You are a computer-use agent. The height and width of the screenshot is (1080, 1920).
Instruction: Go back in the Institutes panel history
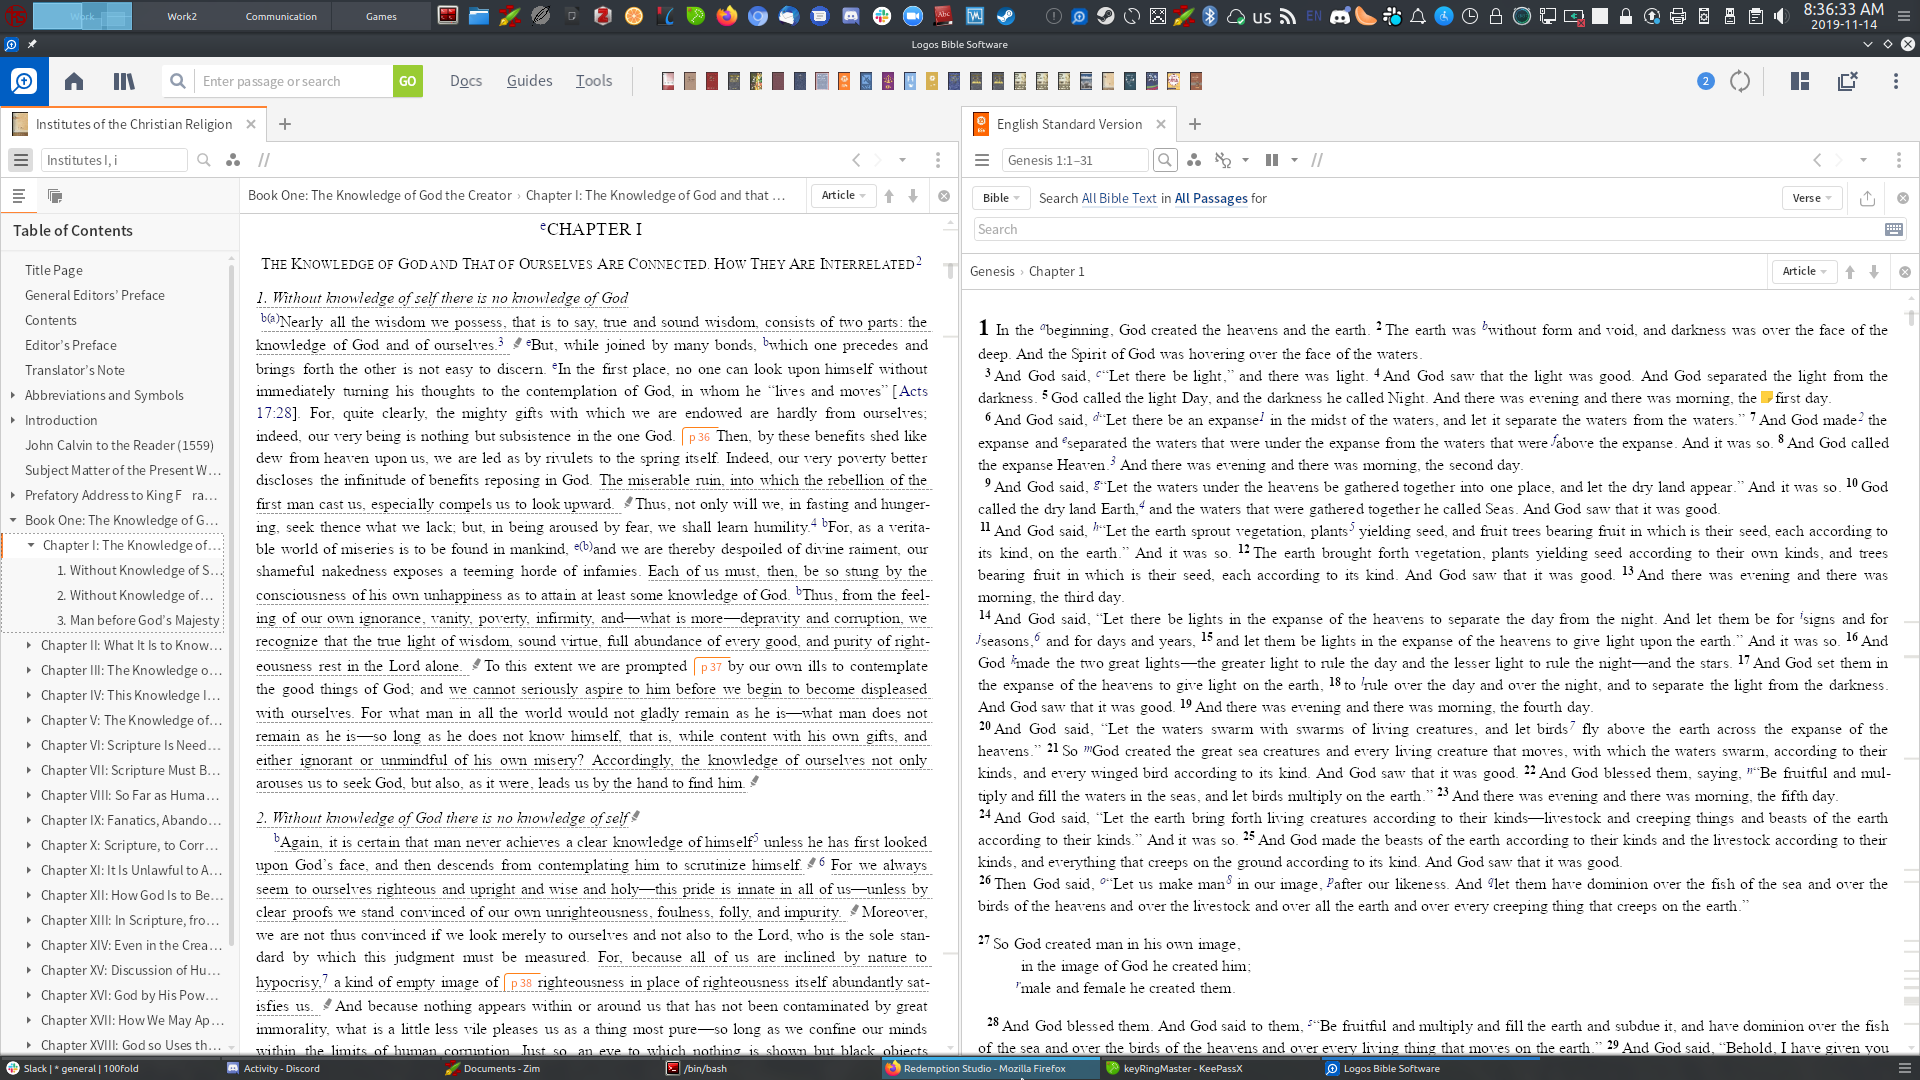pos(856,160)
